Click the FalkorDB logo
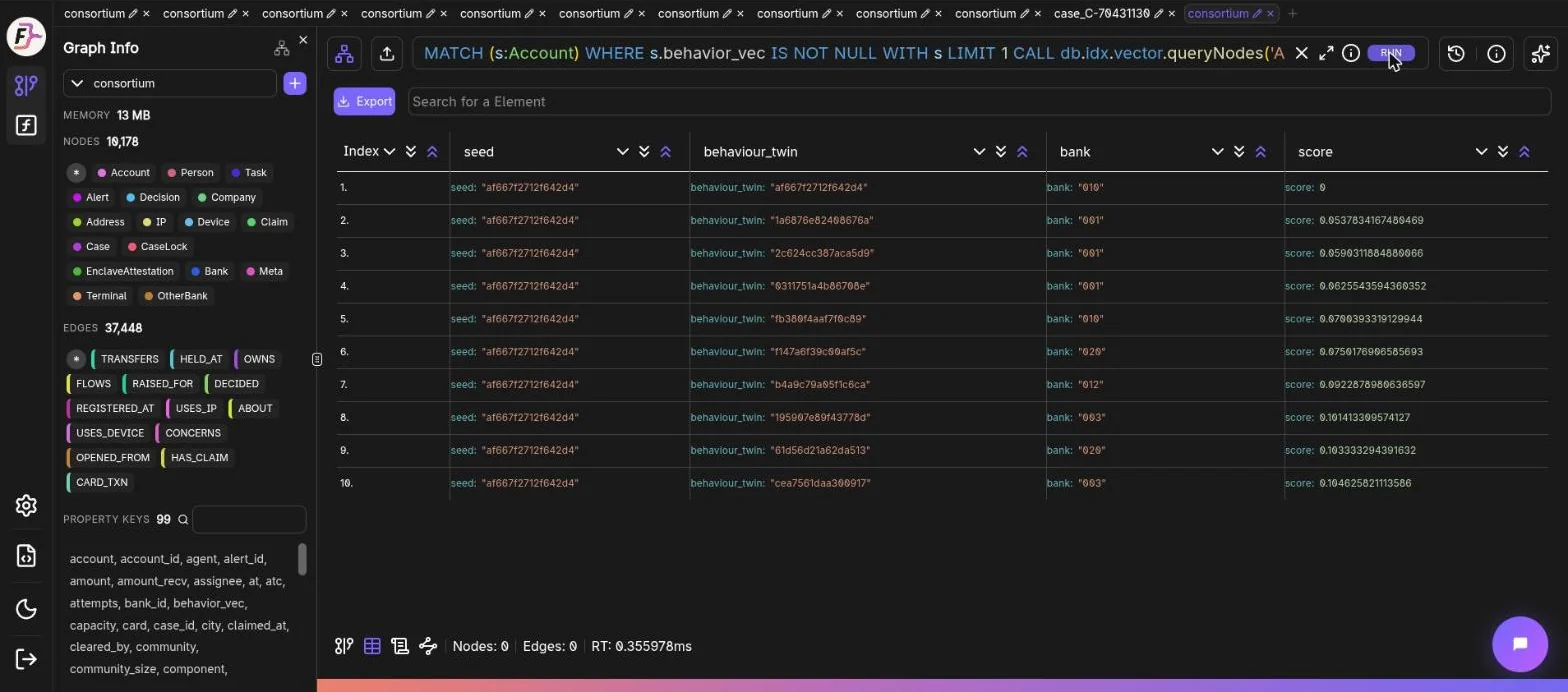The image size is (1568, 692). (26, 37)
